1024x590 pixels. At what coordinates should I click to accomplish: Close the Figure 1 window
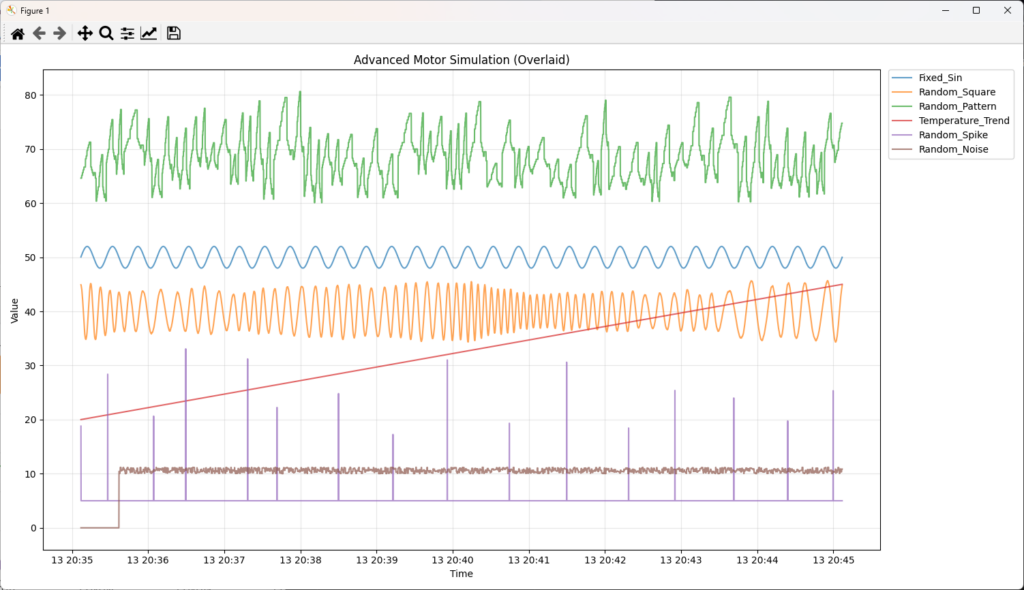pos(1007,9)
